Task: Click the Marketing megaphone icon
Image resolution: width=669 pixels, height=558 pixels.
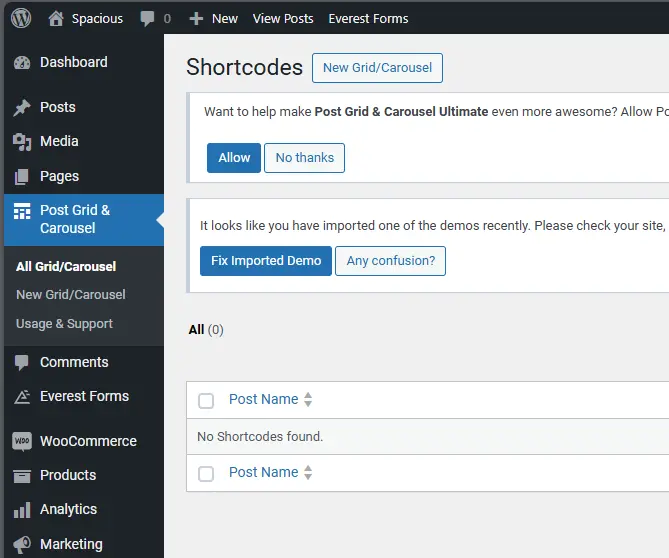Action: click(x=22, y=544)
